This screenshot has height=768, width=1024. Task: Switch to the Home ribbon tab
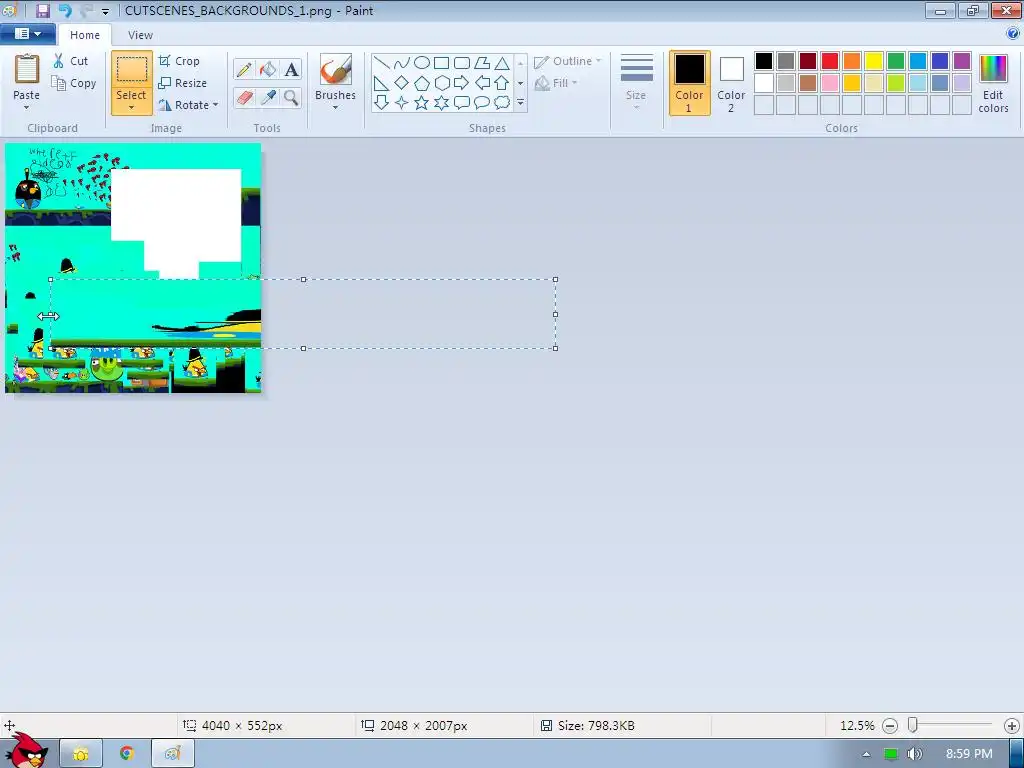tap(85, 35)
